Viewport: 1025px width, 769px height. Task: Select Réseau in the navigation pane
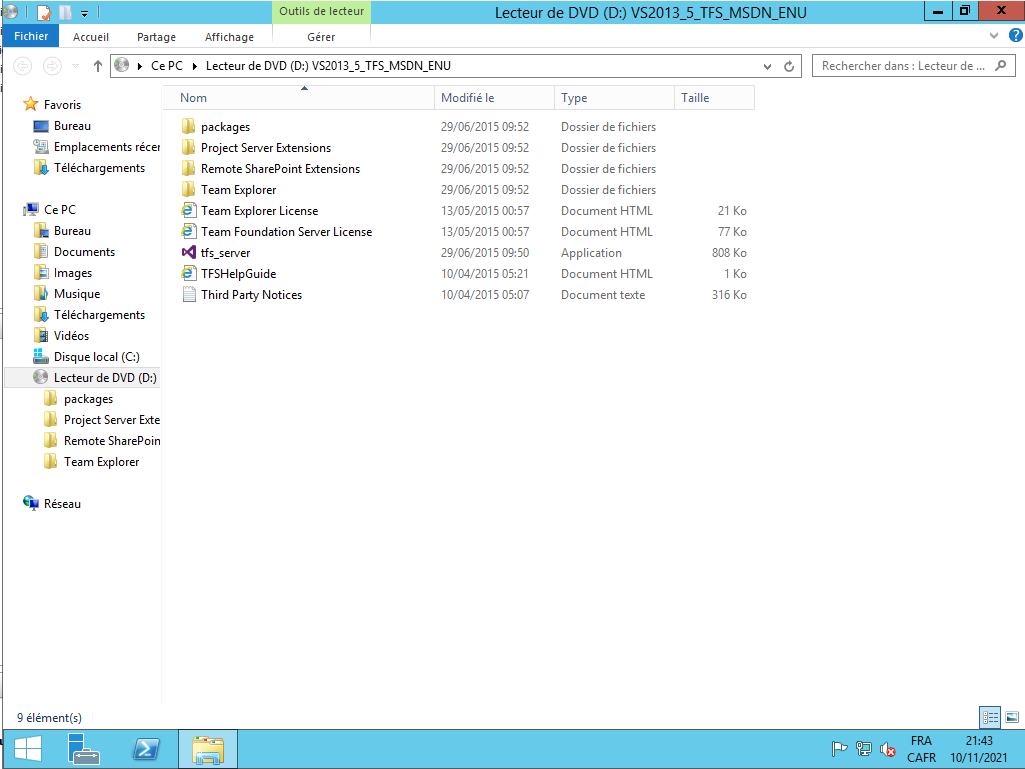point(62,504)
